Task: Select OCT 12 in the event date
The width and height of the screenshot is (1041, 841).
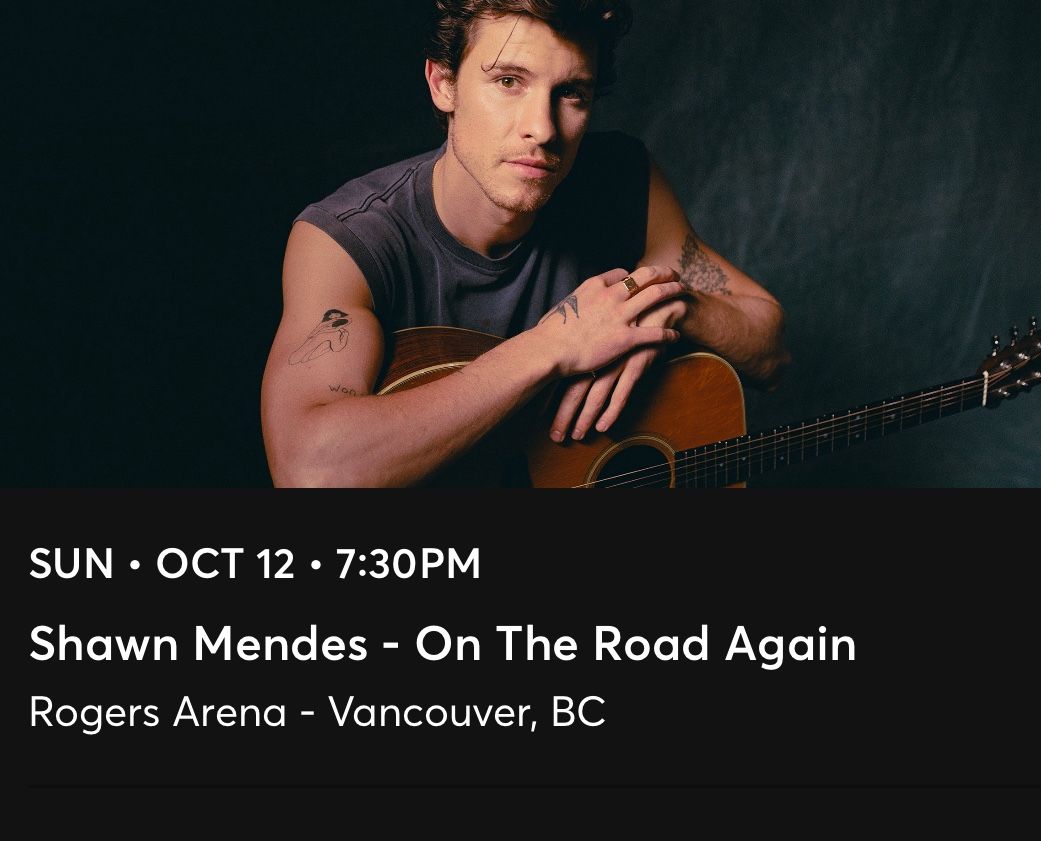Action: pos(225,564)
